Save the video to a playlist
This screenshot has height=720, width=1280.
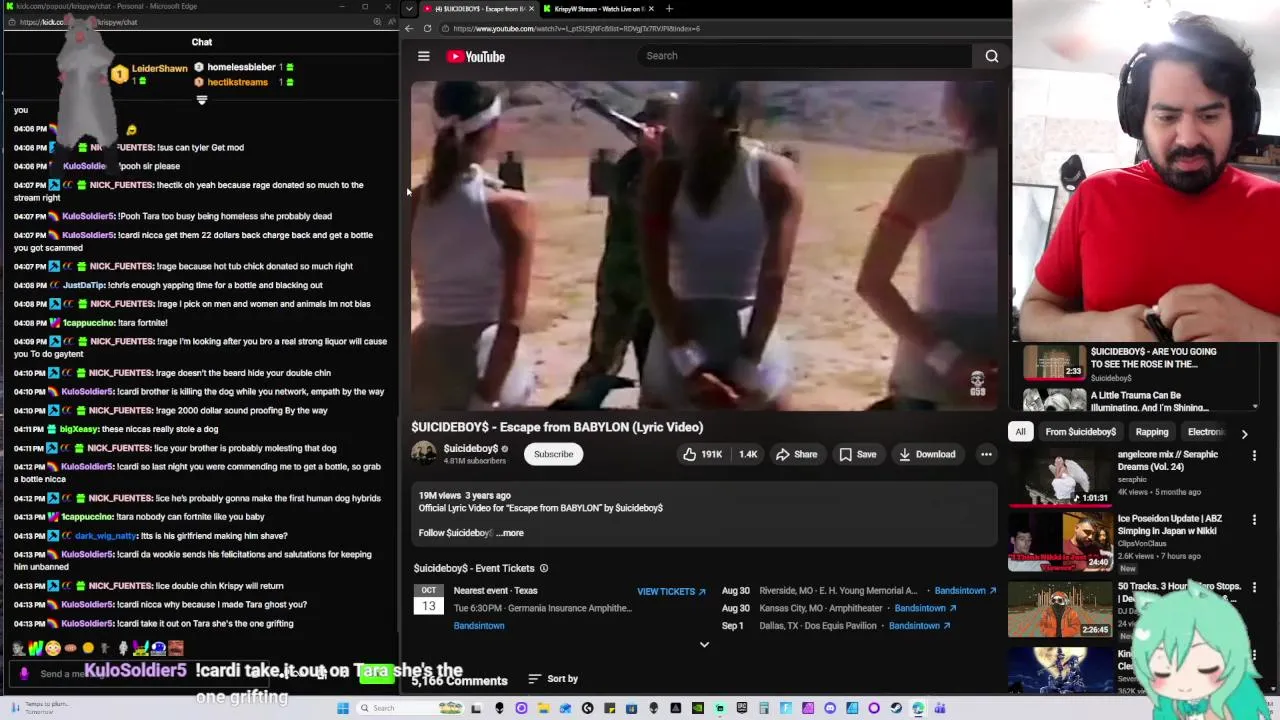pos(857,454)
